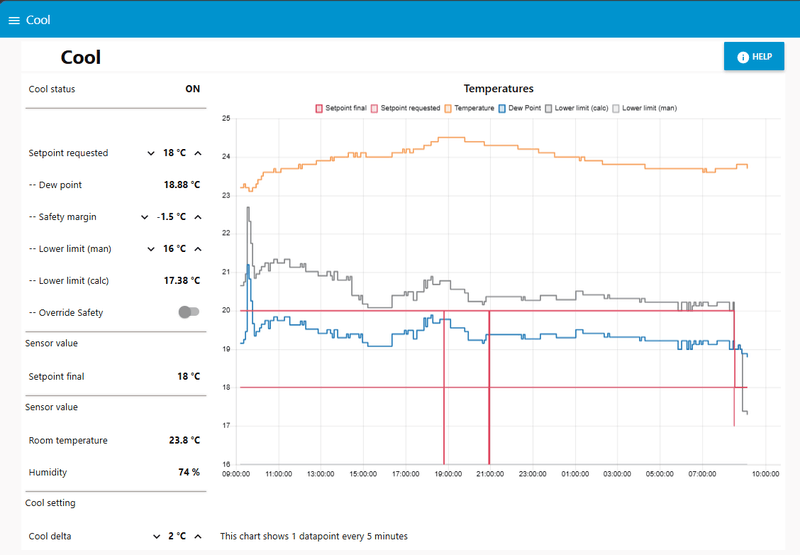Toggle the Temperature legend entry
Image resolution: width=800 pixels, height=555 pixels.
pos(469,108)
